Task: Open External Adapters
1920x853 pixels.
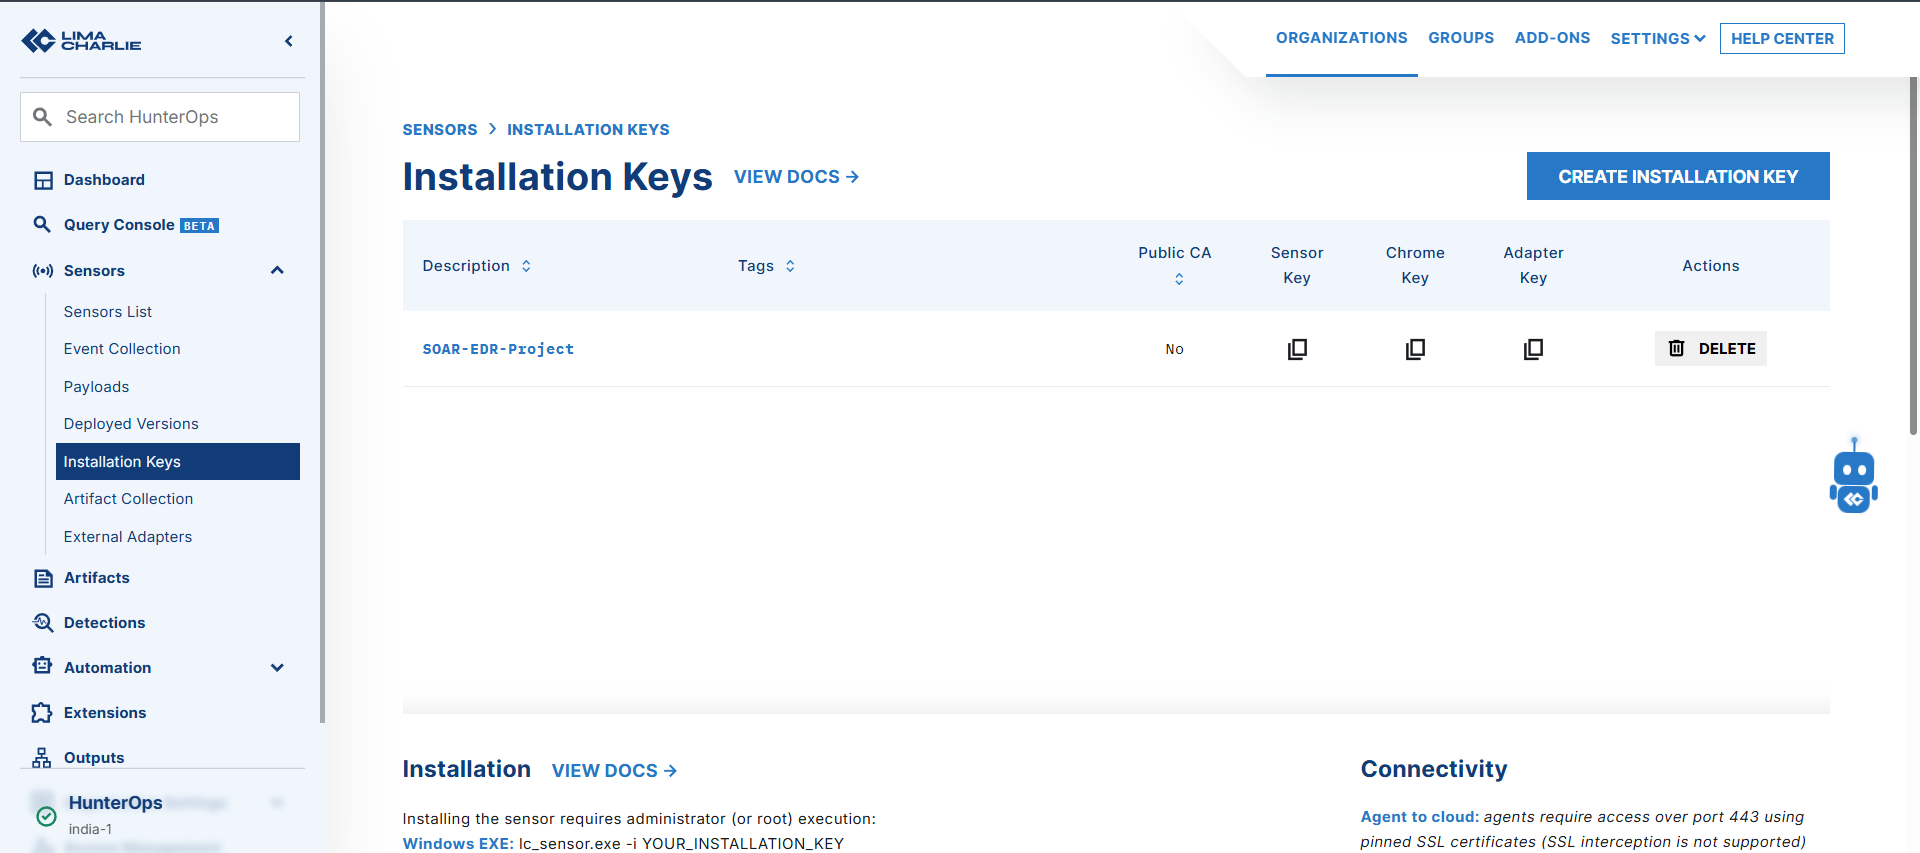Action: [x=128, y=537]
